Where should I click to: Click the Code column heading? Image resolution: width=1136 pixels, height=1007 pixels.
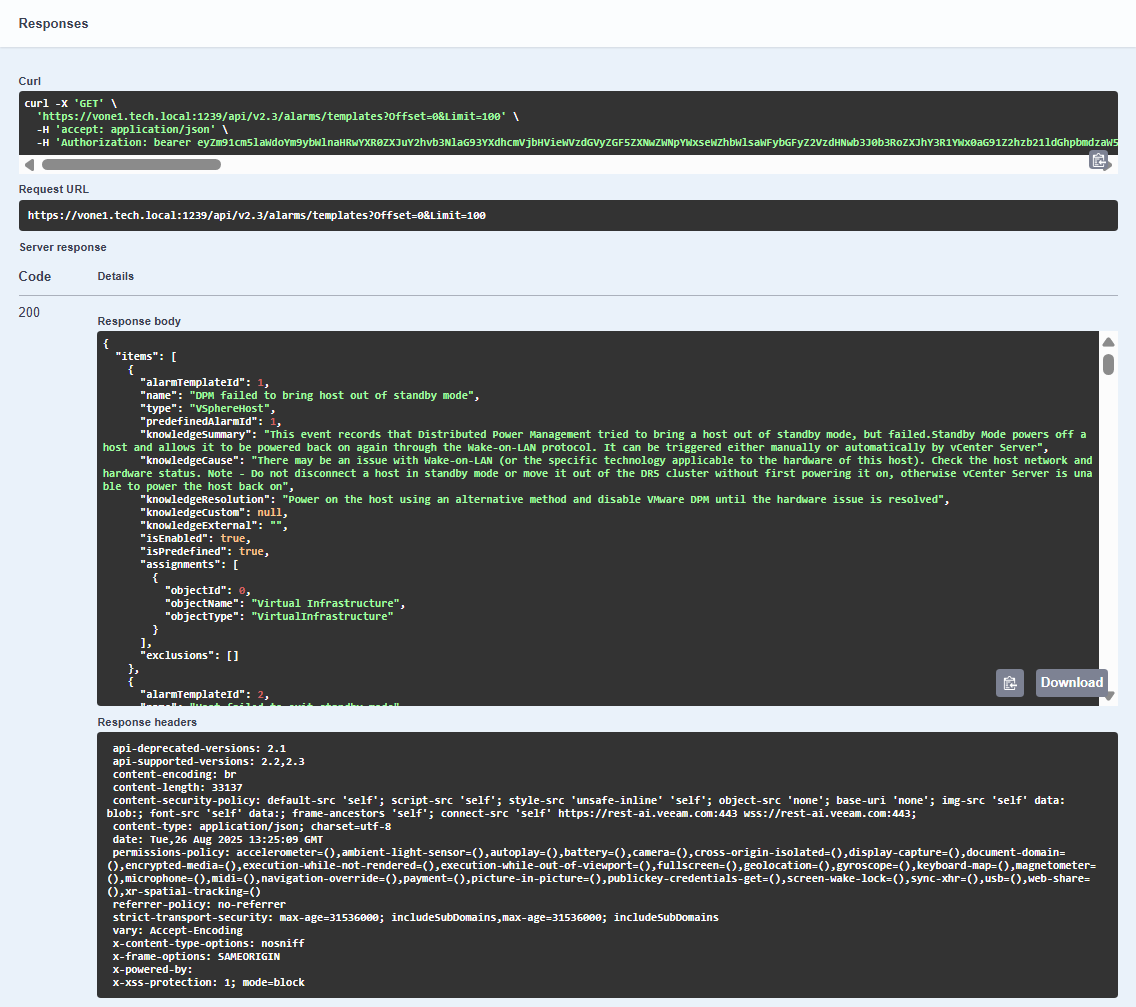(35, 276)
